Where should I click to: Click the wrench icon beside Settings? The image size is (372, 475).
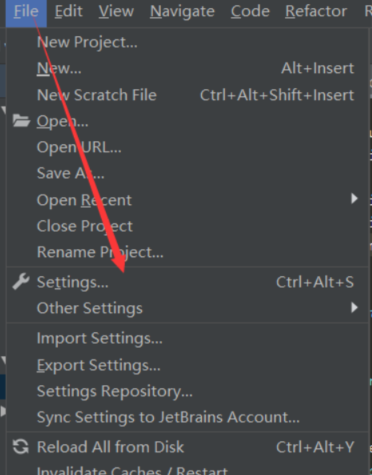[x=21, y=282]
